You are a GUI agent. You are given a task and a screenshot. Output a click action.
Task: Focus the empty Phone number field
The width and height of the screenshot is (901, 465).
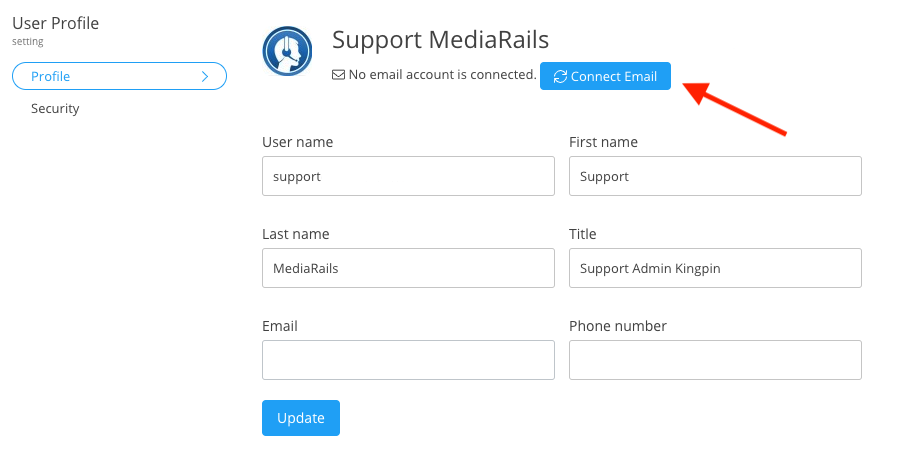click(x=715, y=360)
